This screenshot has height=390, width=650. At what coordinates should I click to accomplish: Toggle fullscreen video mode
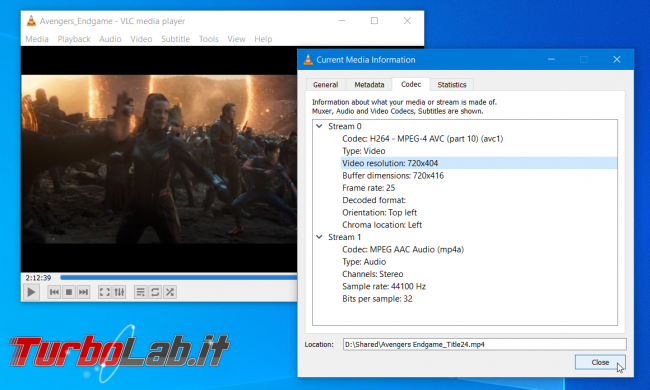(104, 292)
